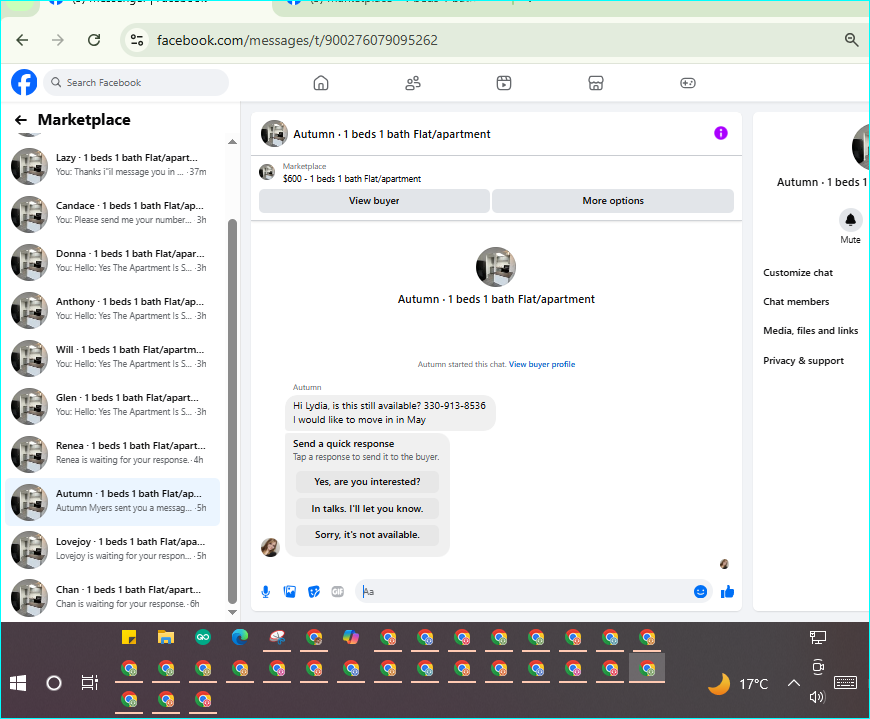Viewport: 870px width, 719px height.
Task: Show hidden tray icons chevron
Action: [x=794, y=683]
